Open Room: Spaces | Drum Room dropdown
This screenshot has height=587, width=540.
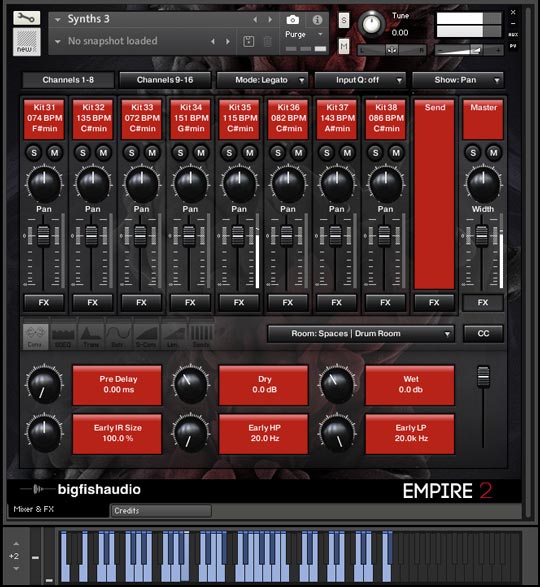[361, 334]
